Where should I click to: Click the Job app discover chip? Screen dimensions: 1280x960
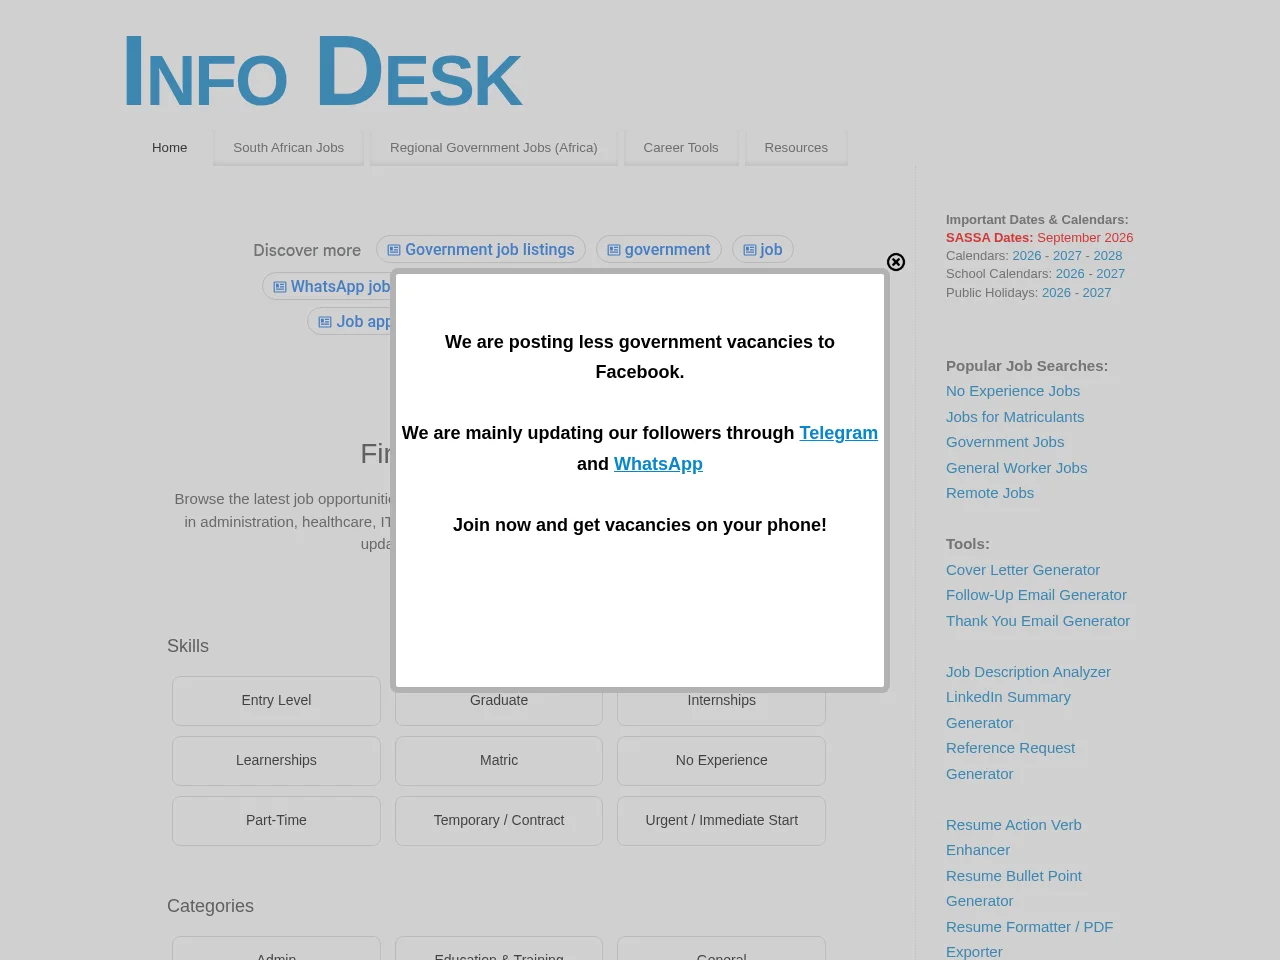350,321
